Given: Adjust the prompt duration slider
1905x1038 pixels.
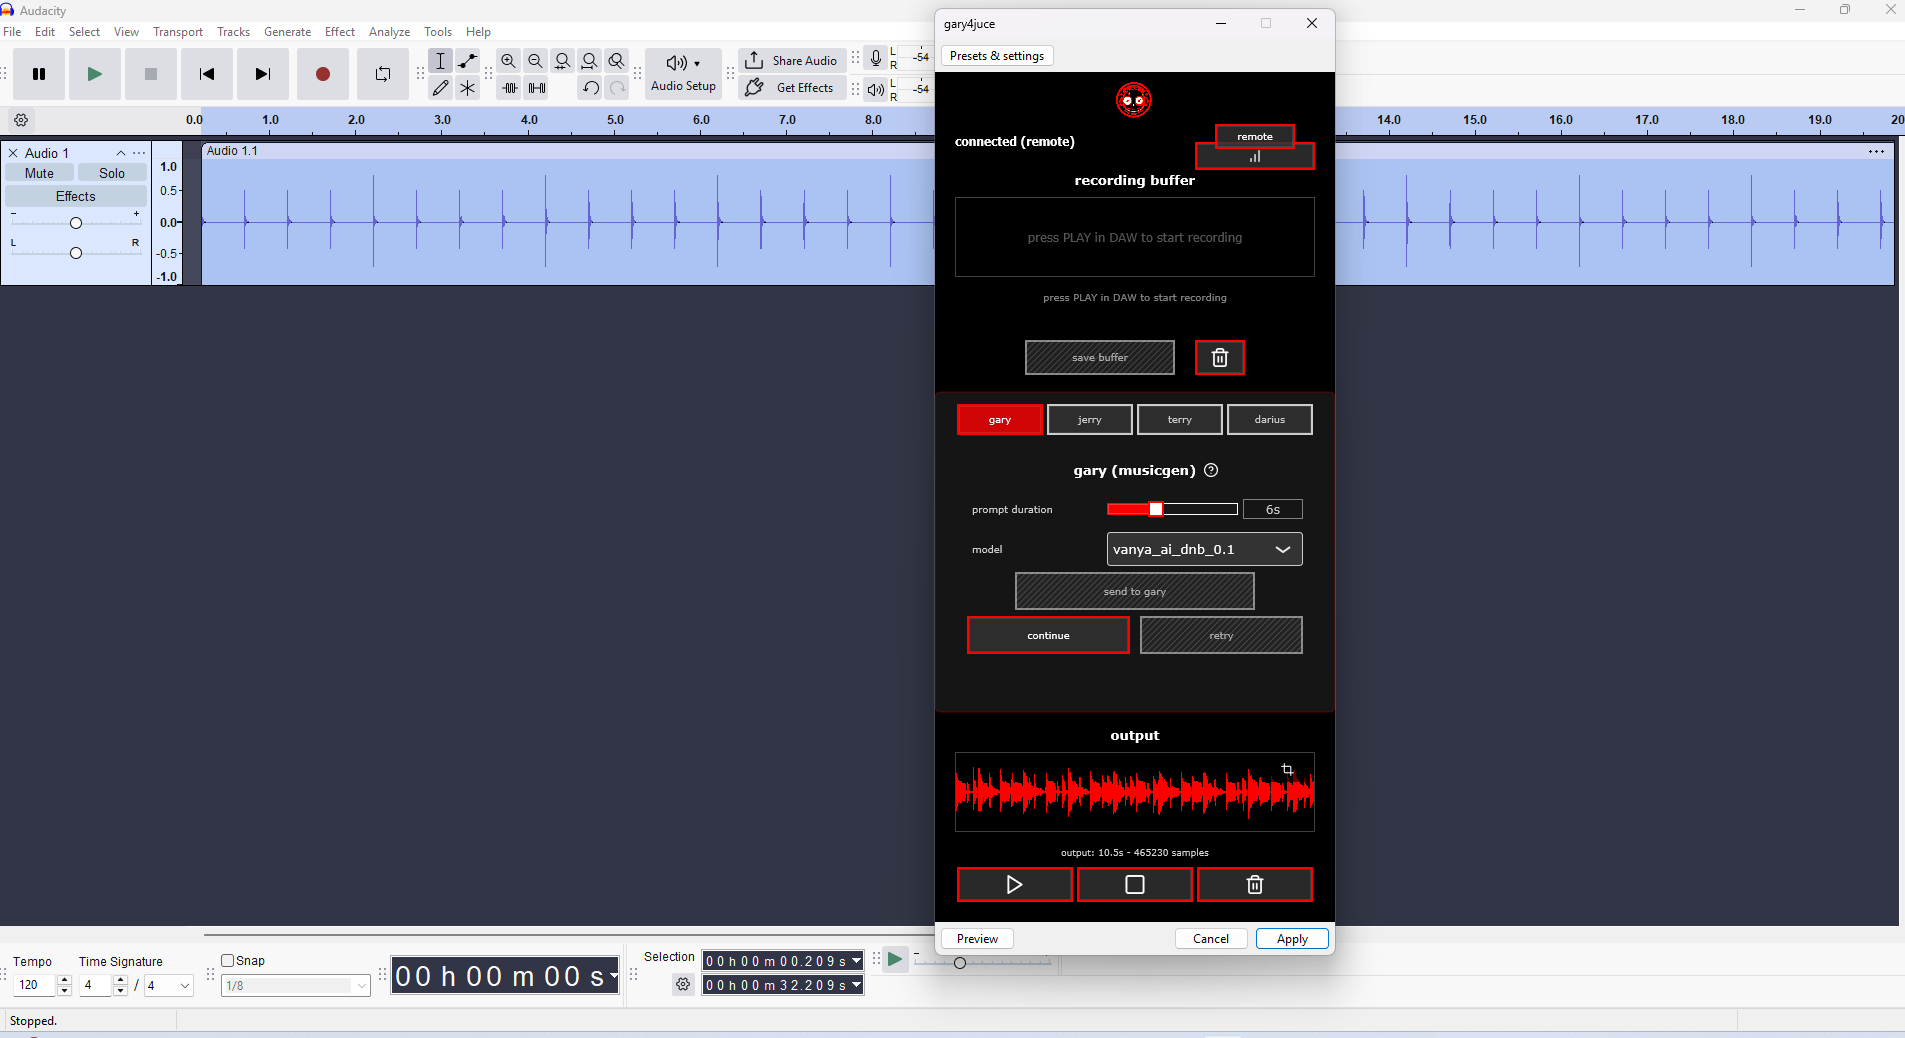Looking at the screenshot, I should pos(1156,510).
